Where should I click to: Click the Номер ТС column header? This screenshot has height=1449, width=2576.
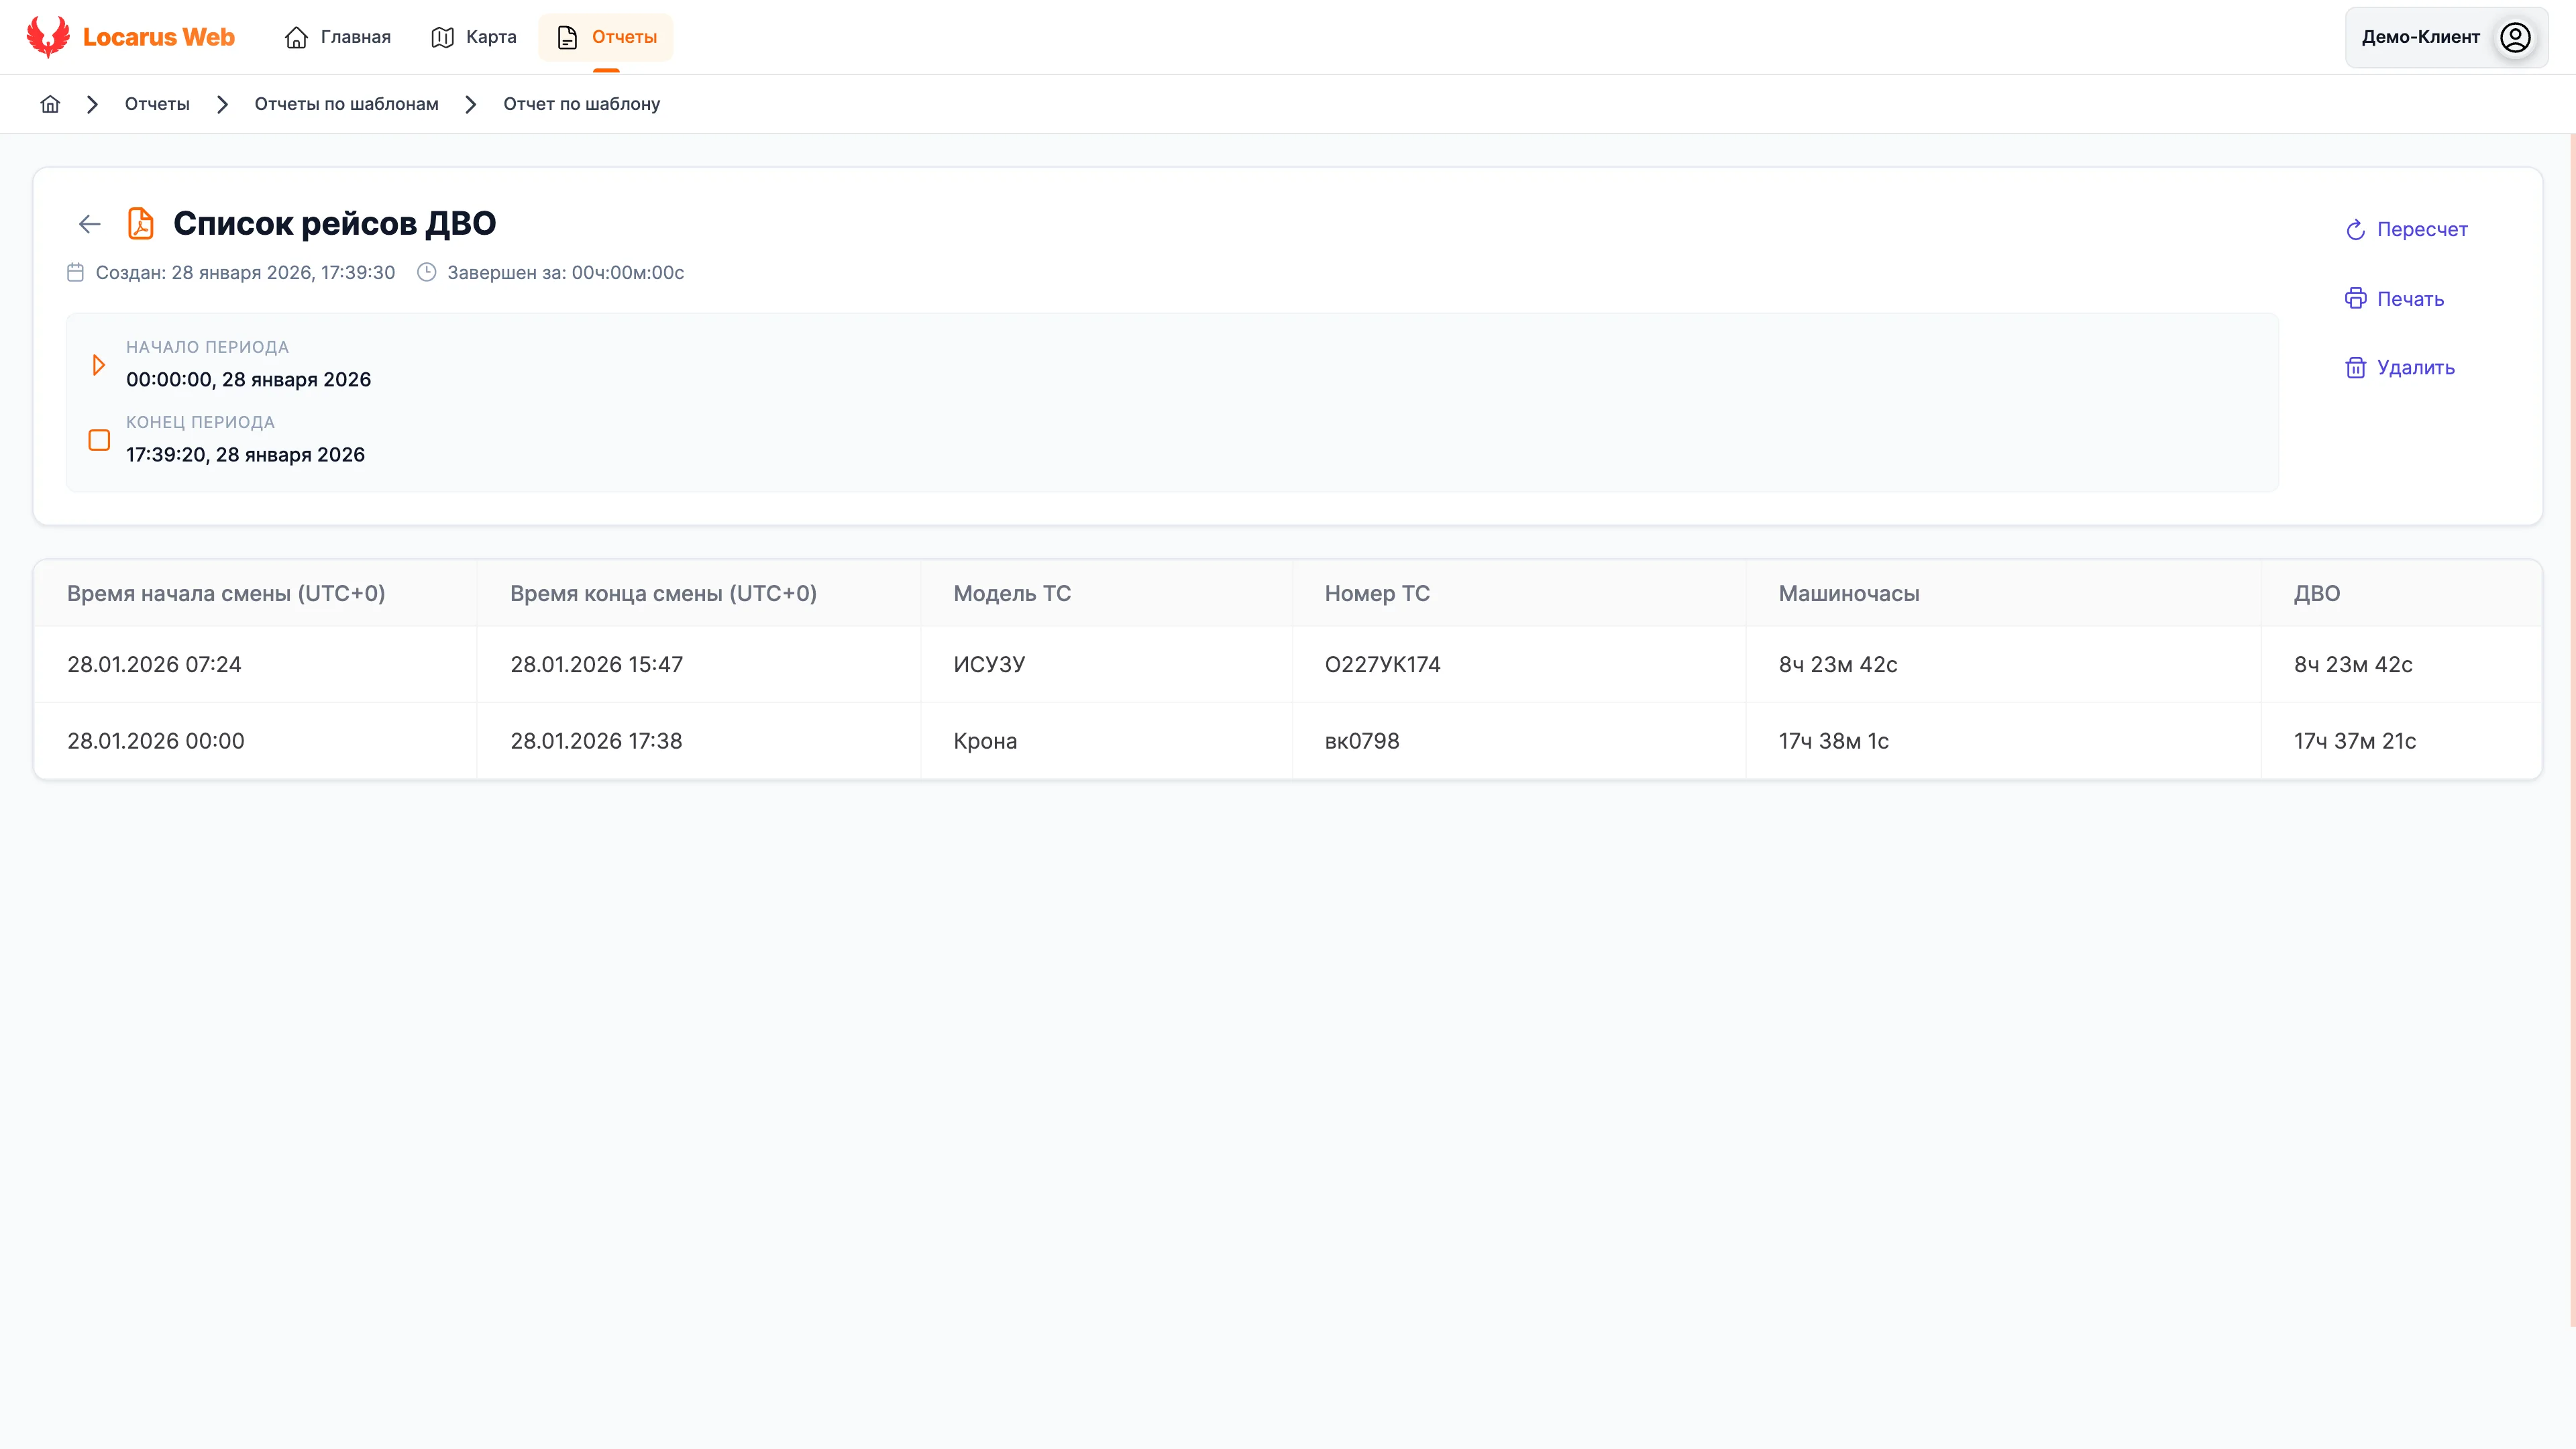click(x=1377, y=593)
